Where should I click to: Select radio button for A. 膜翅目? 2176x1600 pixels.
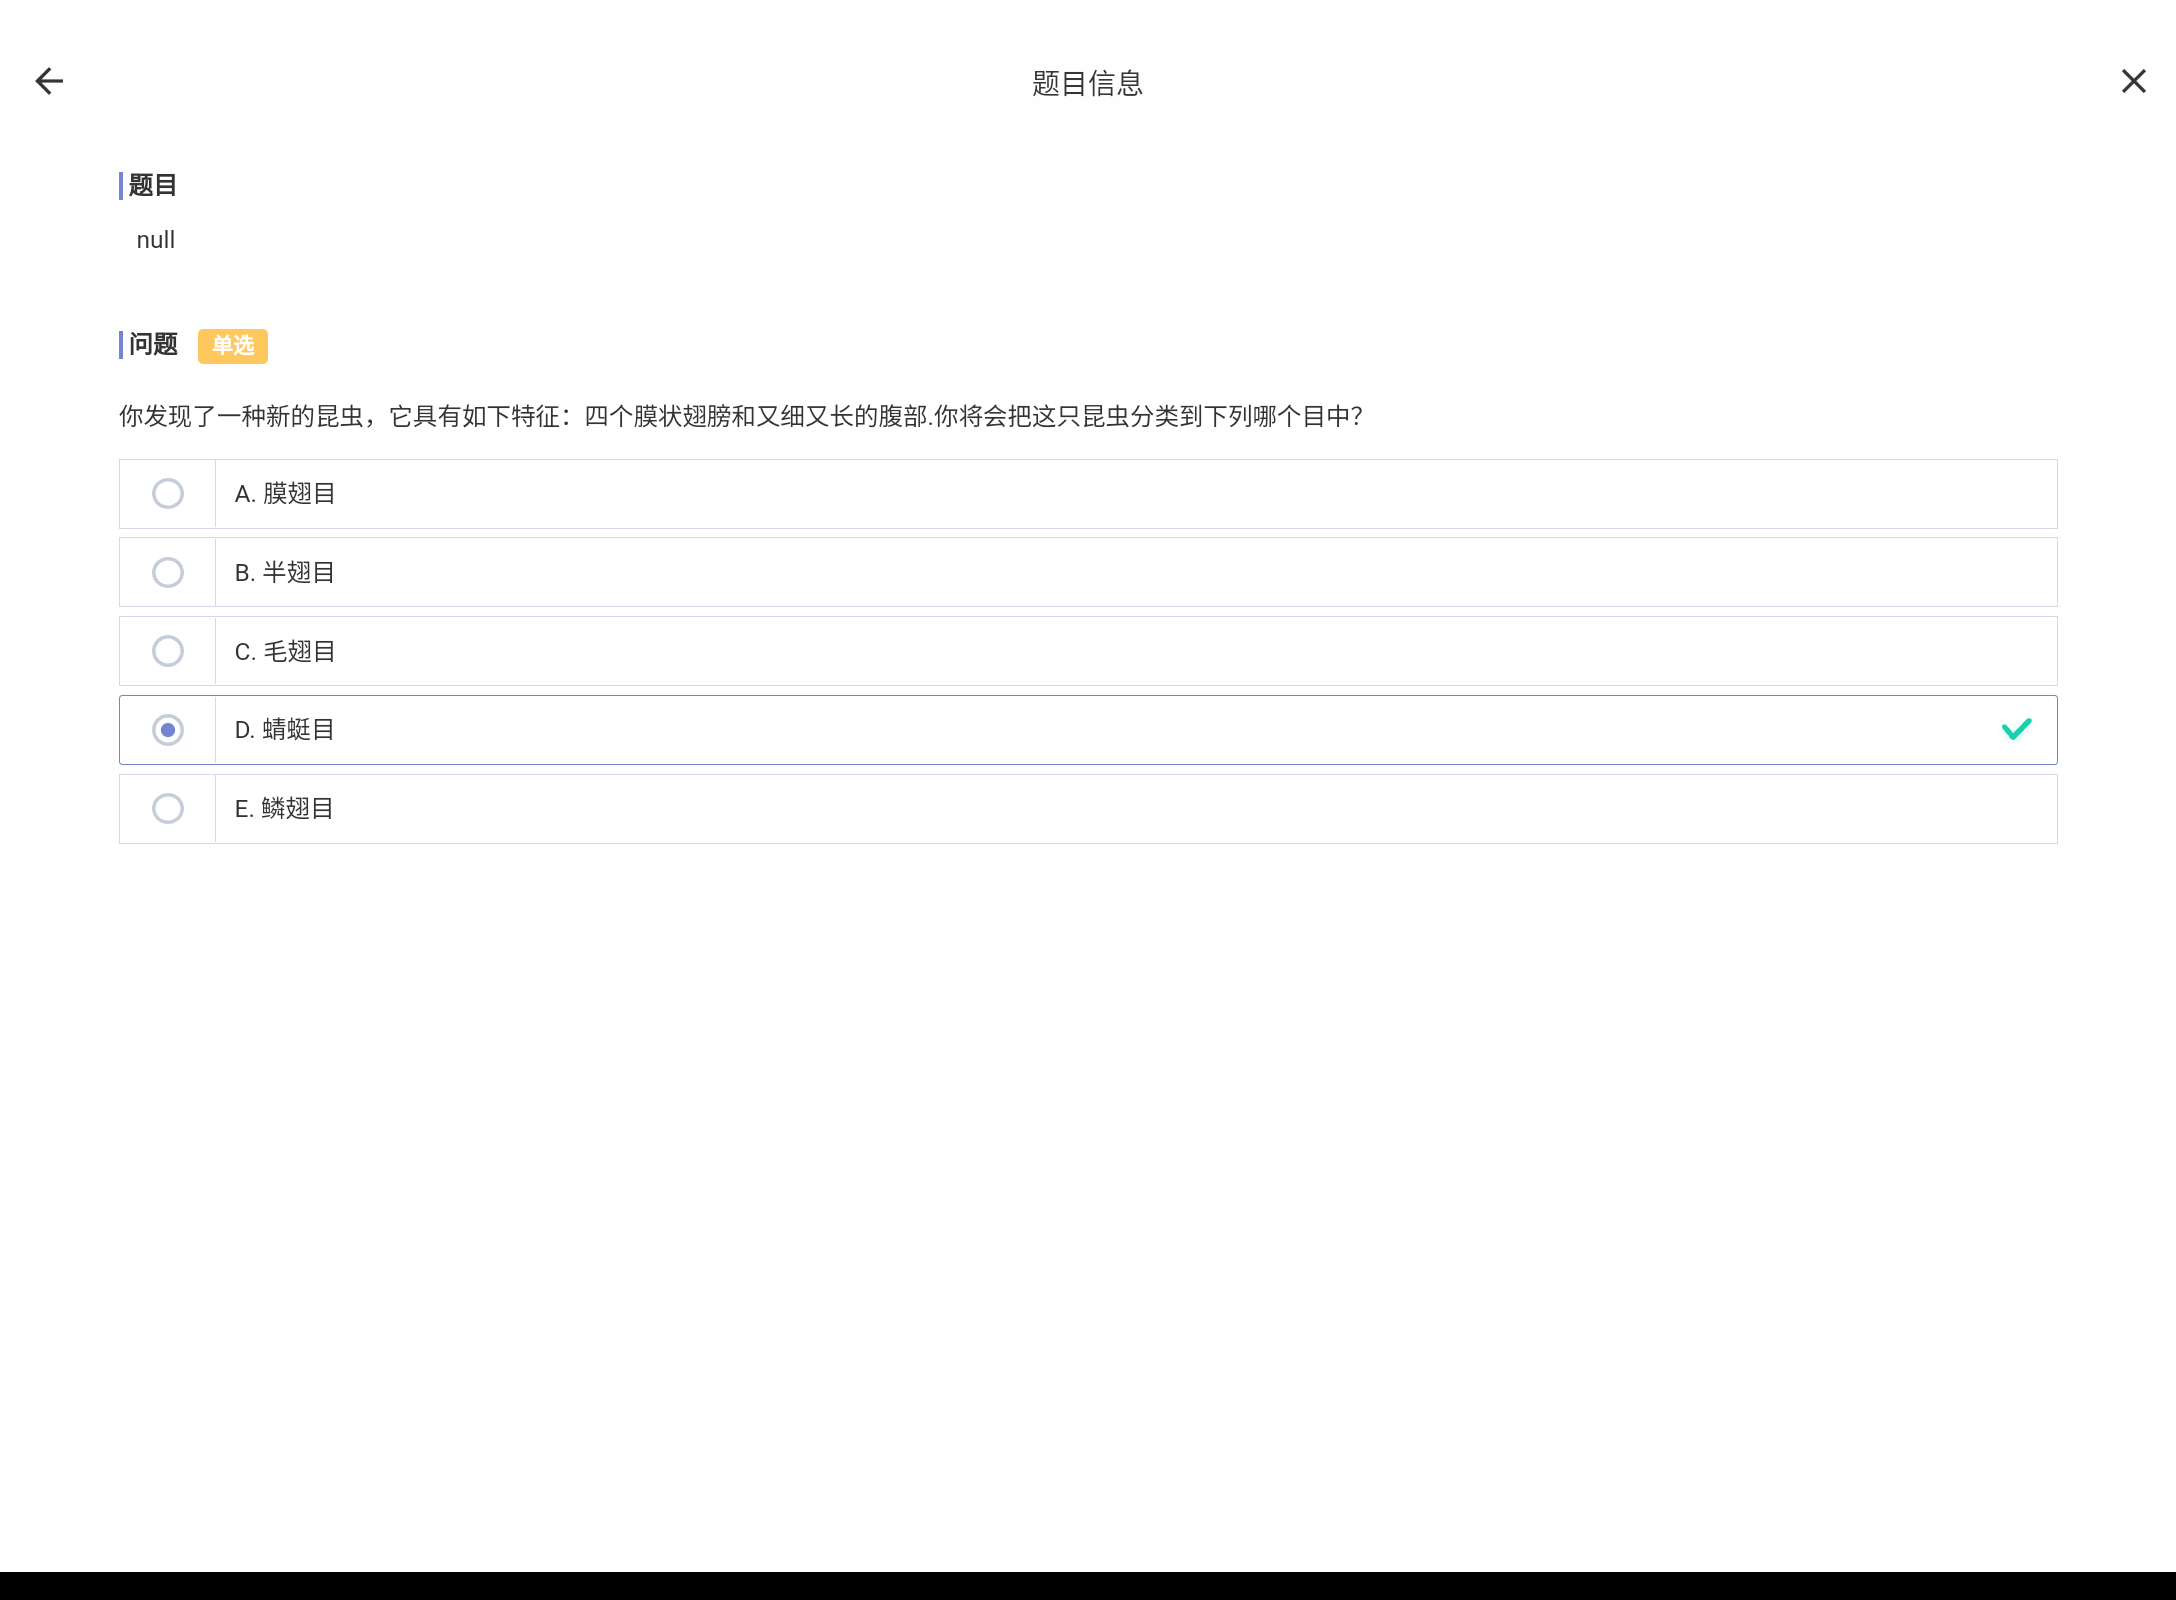click(168, 493)
